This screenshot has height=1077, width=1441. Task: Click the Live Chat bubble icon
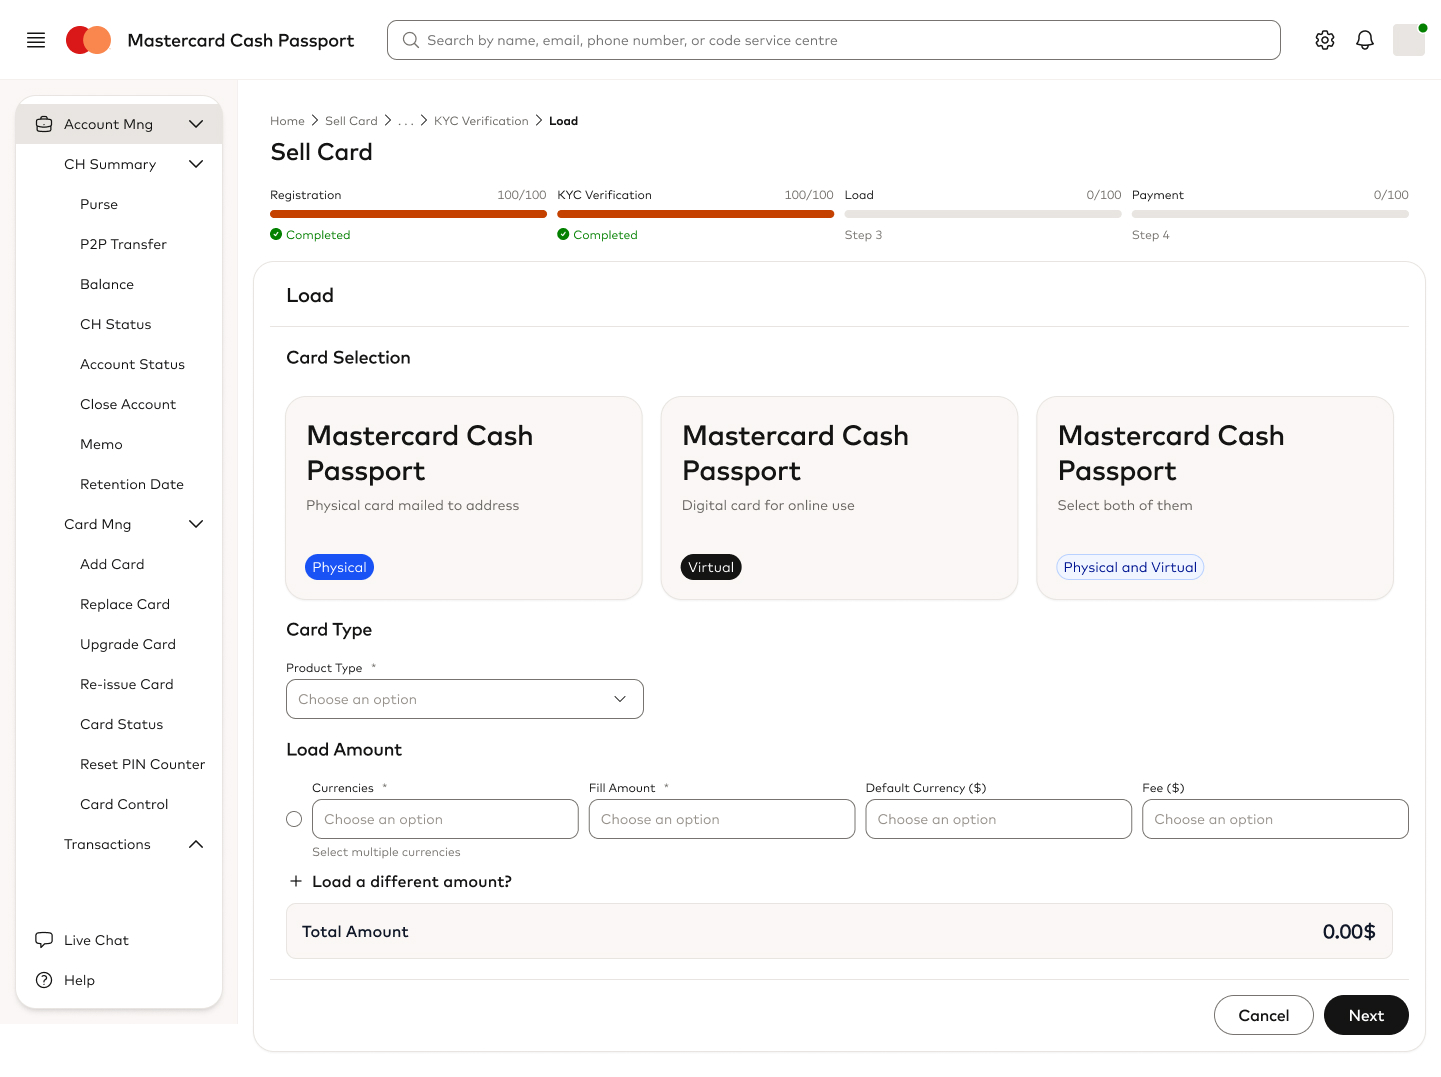[x=44, y=940]
